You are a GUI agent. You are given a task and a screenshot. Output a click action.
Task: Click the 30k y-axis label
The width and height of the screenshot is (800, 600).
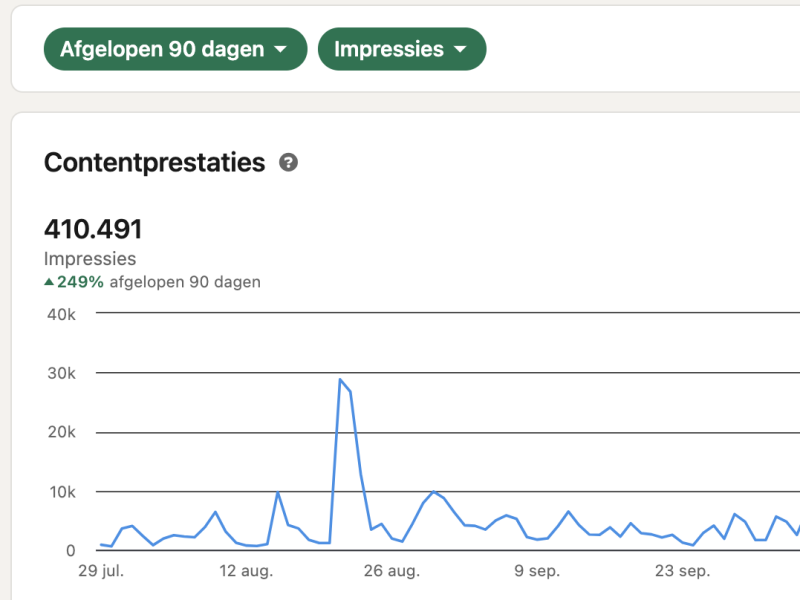(x=62, y=373)
